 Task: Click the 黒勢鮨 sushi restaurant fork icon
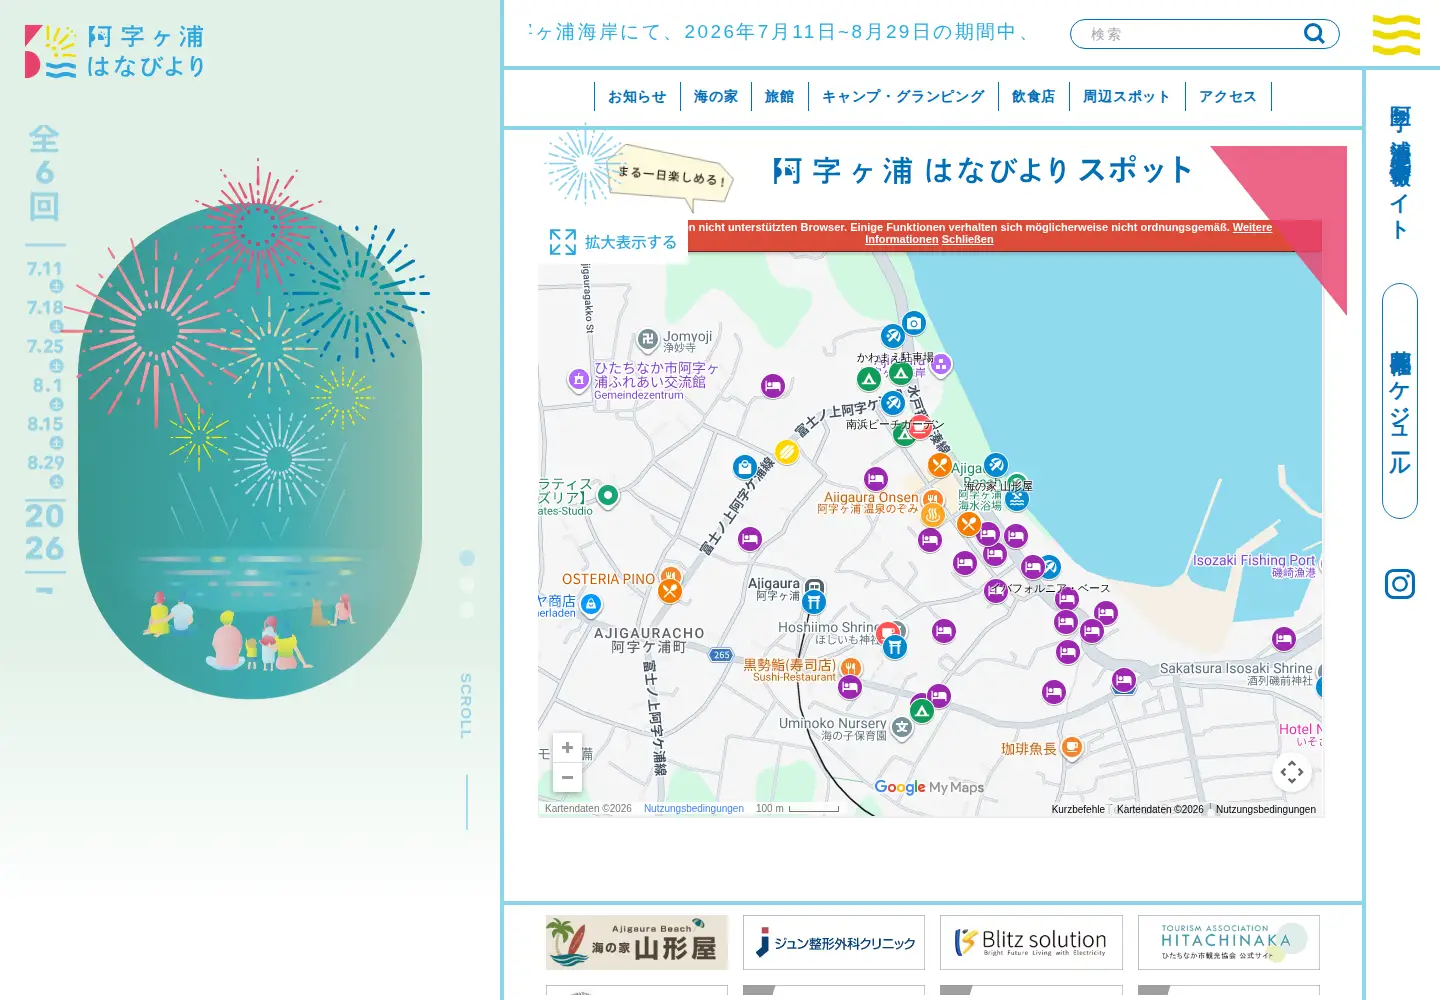click(850, 667)
